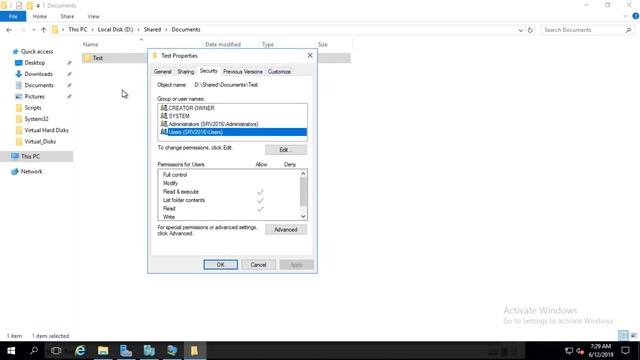Open taskbar search magnifier icon
This screenshot has height=360, width=640.
click(34, 351)
